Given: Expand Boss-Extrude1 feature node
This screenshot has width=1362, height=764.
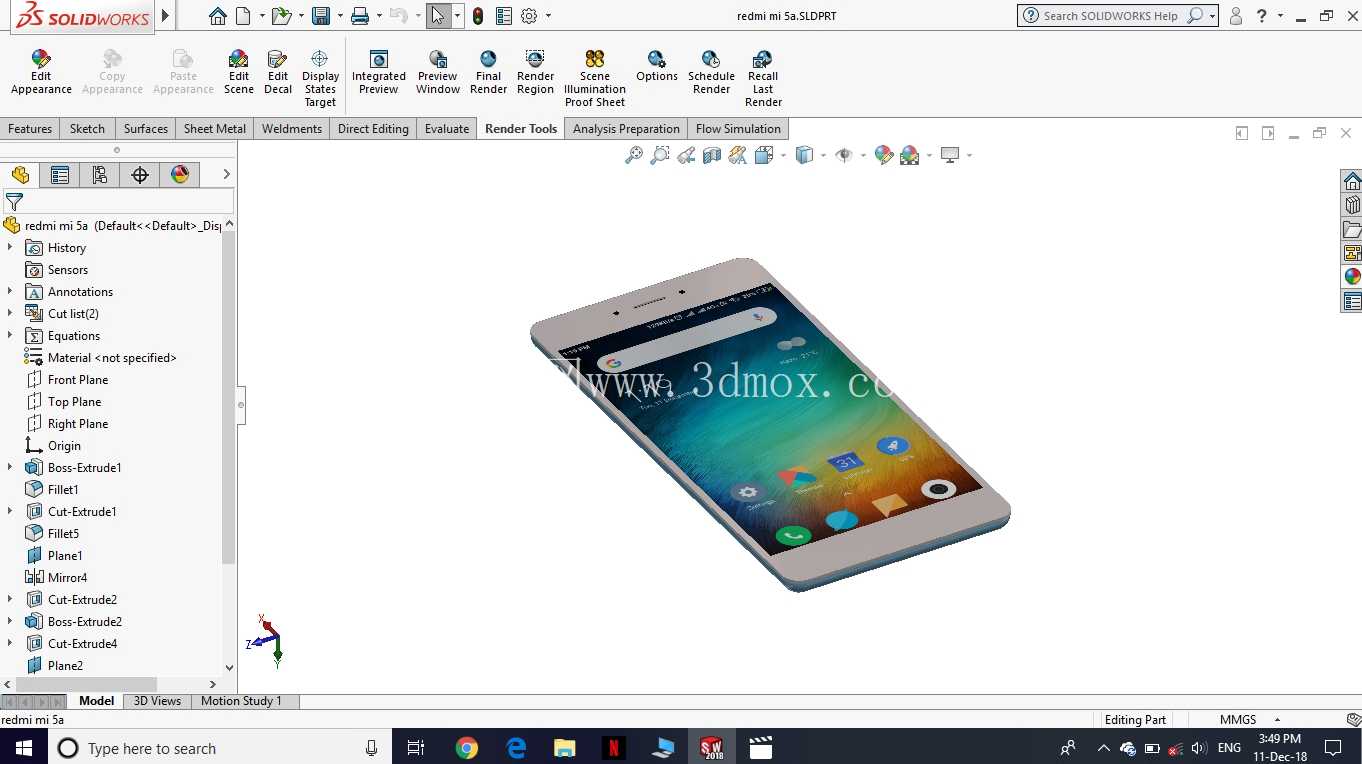Looking at the screenshot, I should (x=10, y=468).
